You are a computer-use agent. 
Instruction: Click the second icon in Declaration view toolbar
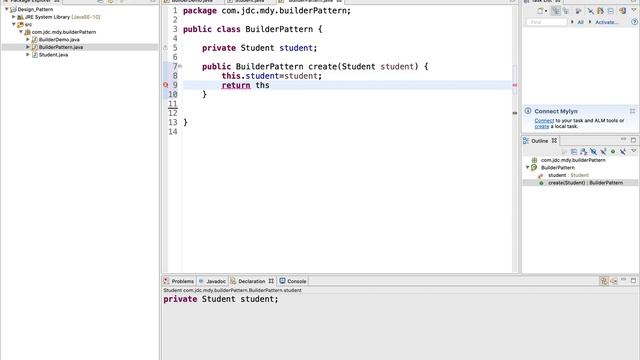point(613,281)
